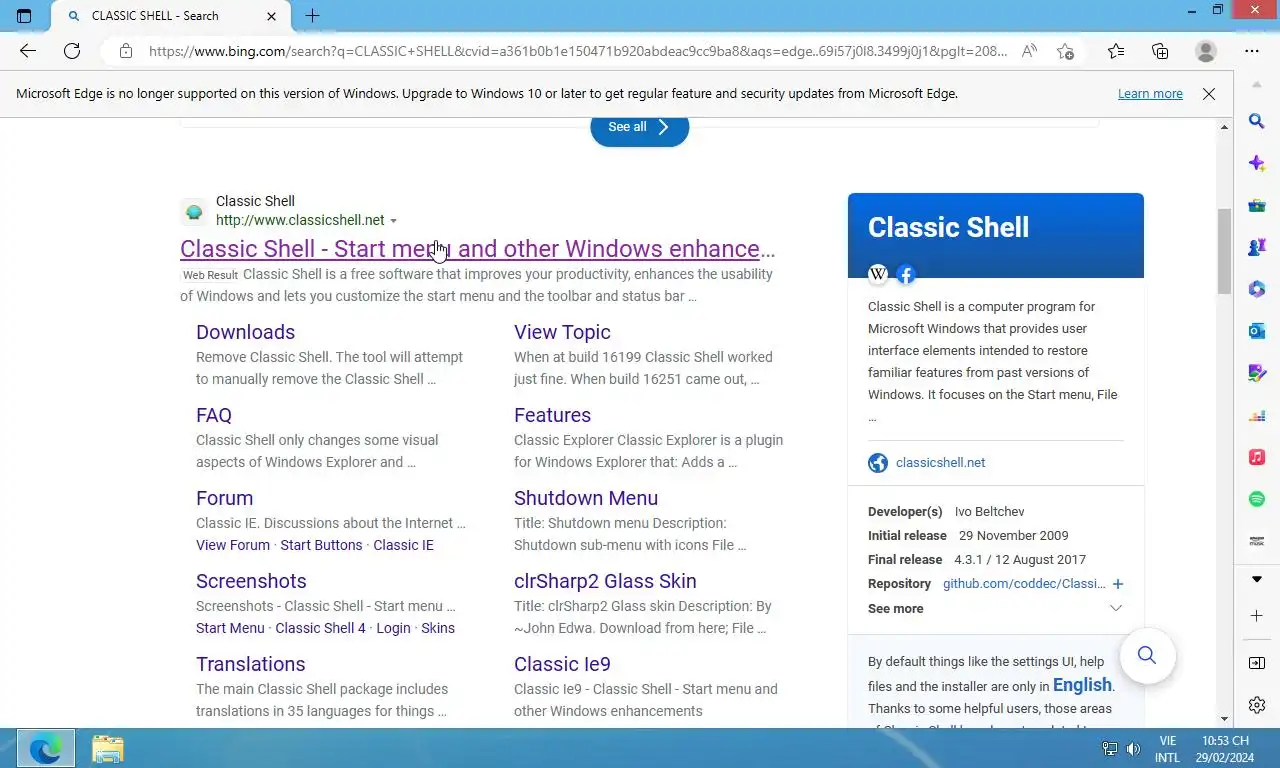The width and height of the screenshot is (1280, 768).
Task: Open the Shutdown Menu sublink
Action: pos(586,498)
